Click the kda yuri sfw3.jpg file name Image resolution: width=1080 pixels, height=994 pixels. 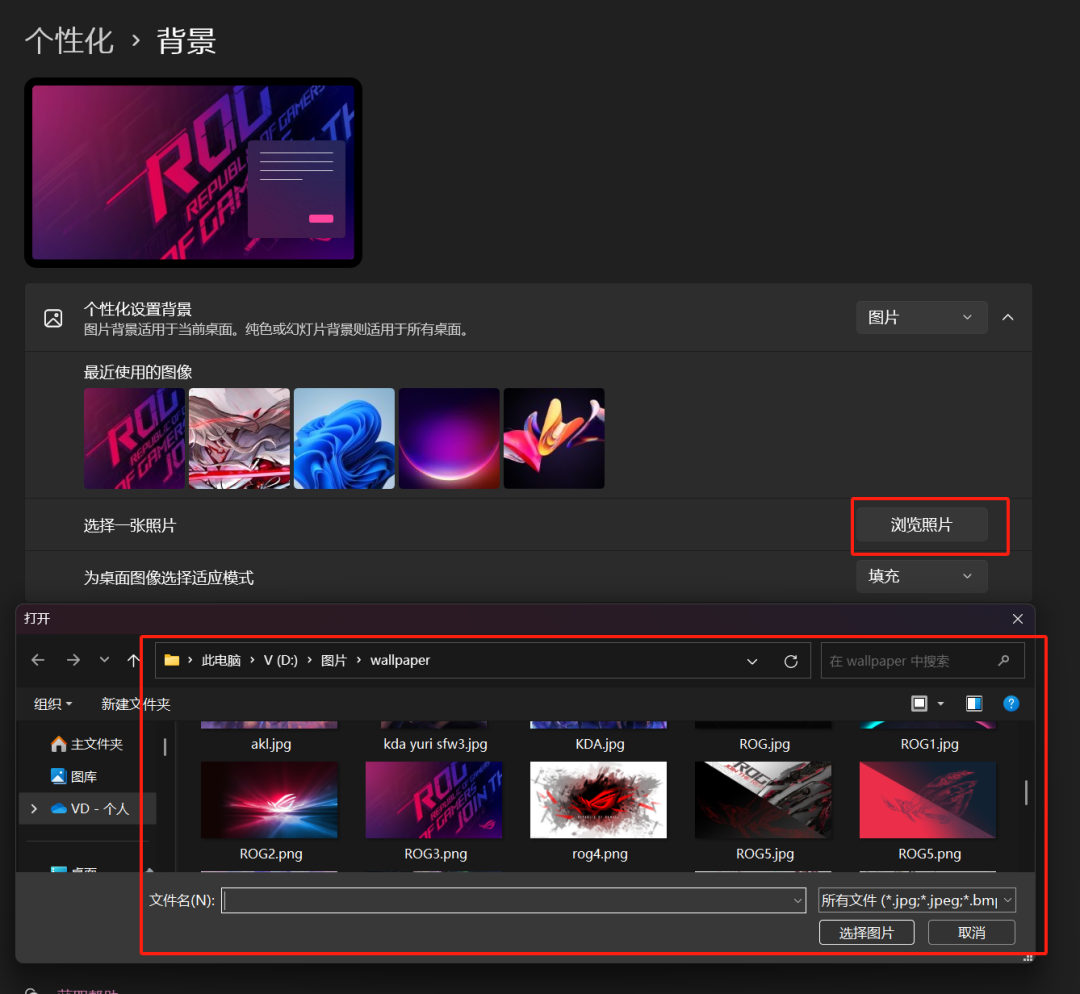(x=435, y=744)
